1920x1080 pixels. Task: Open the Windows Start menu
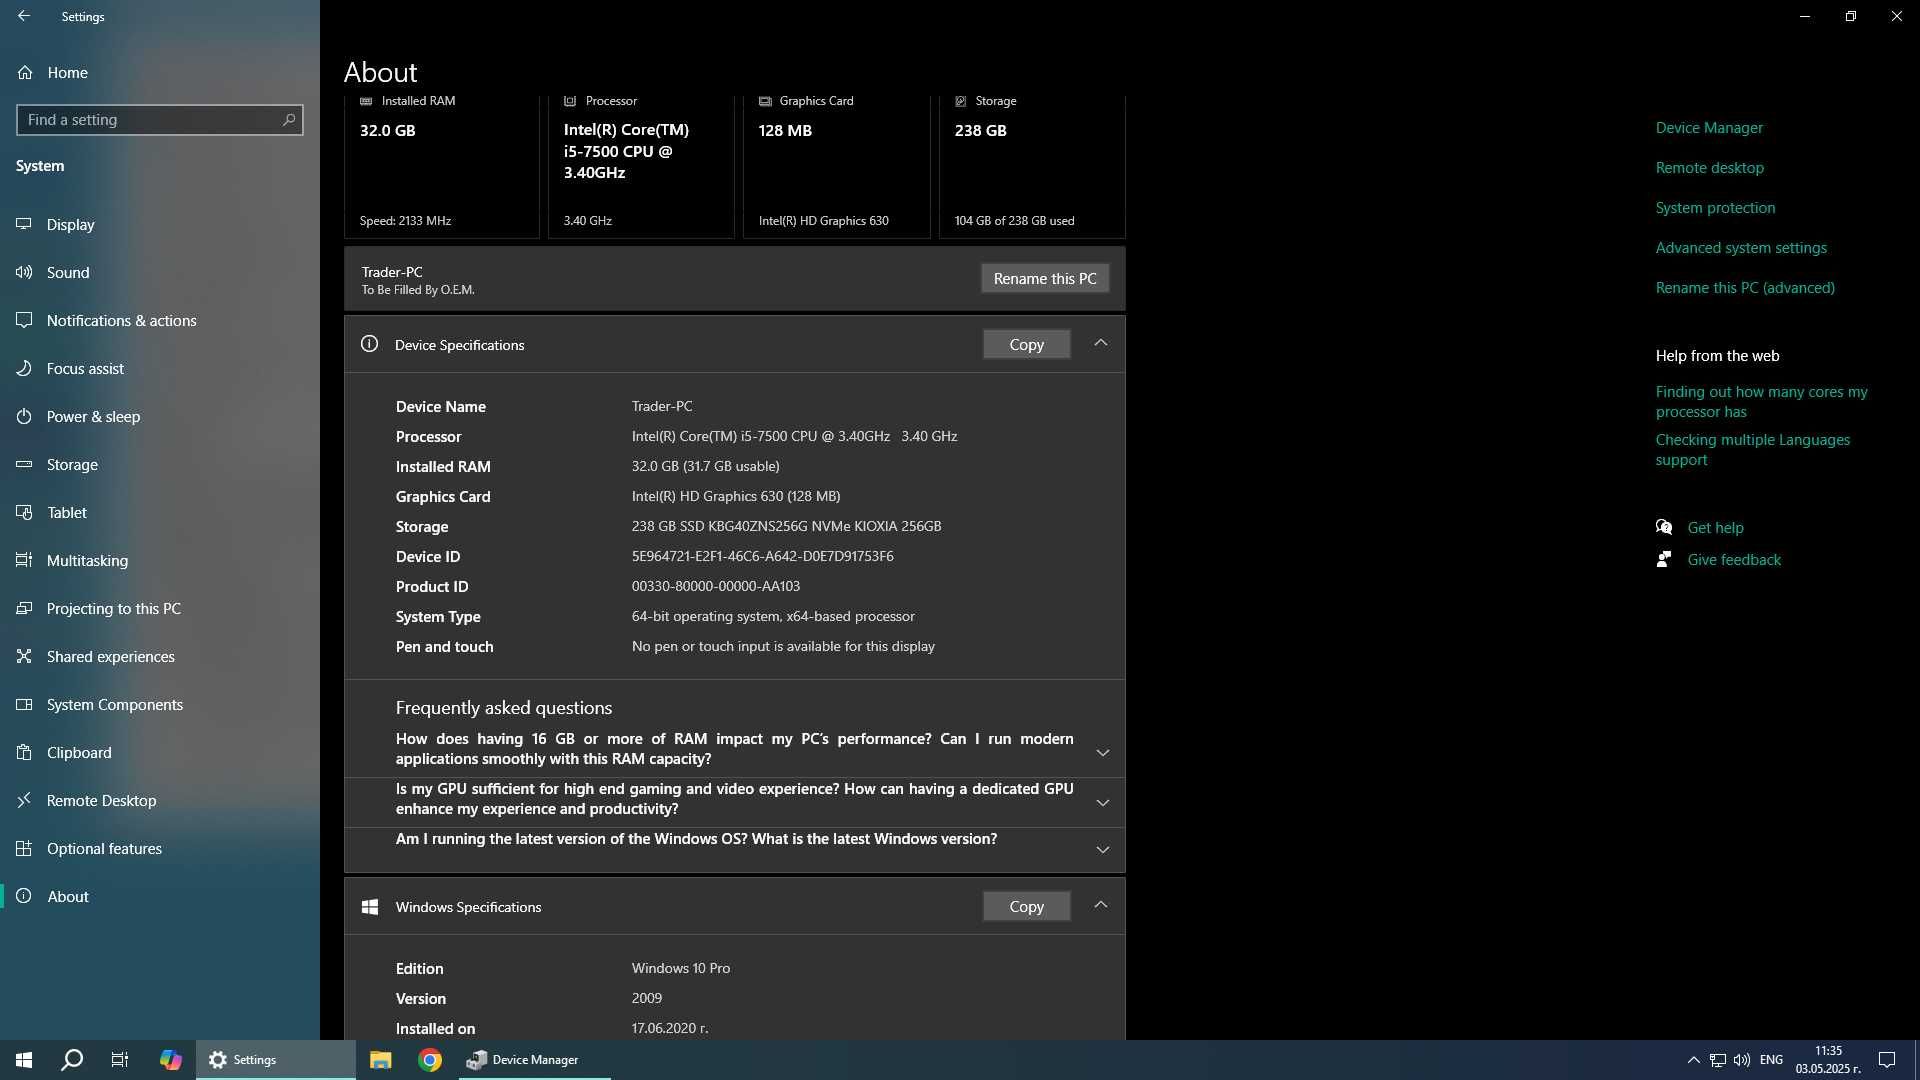[24, 1060]
